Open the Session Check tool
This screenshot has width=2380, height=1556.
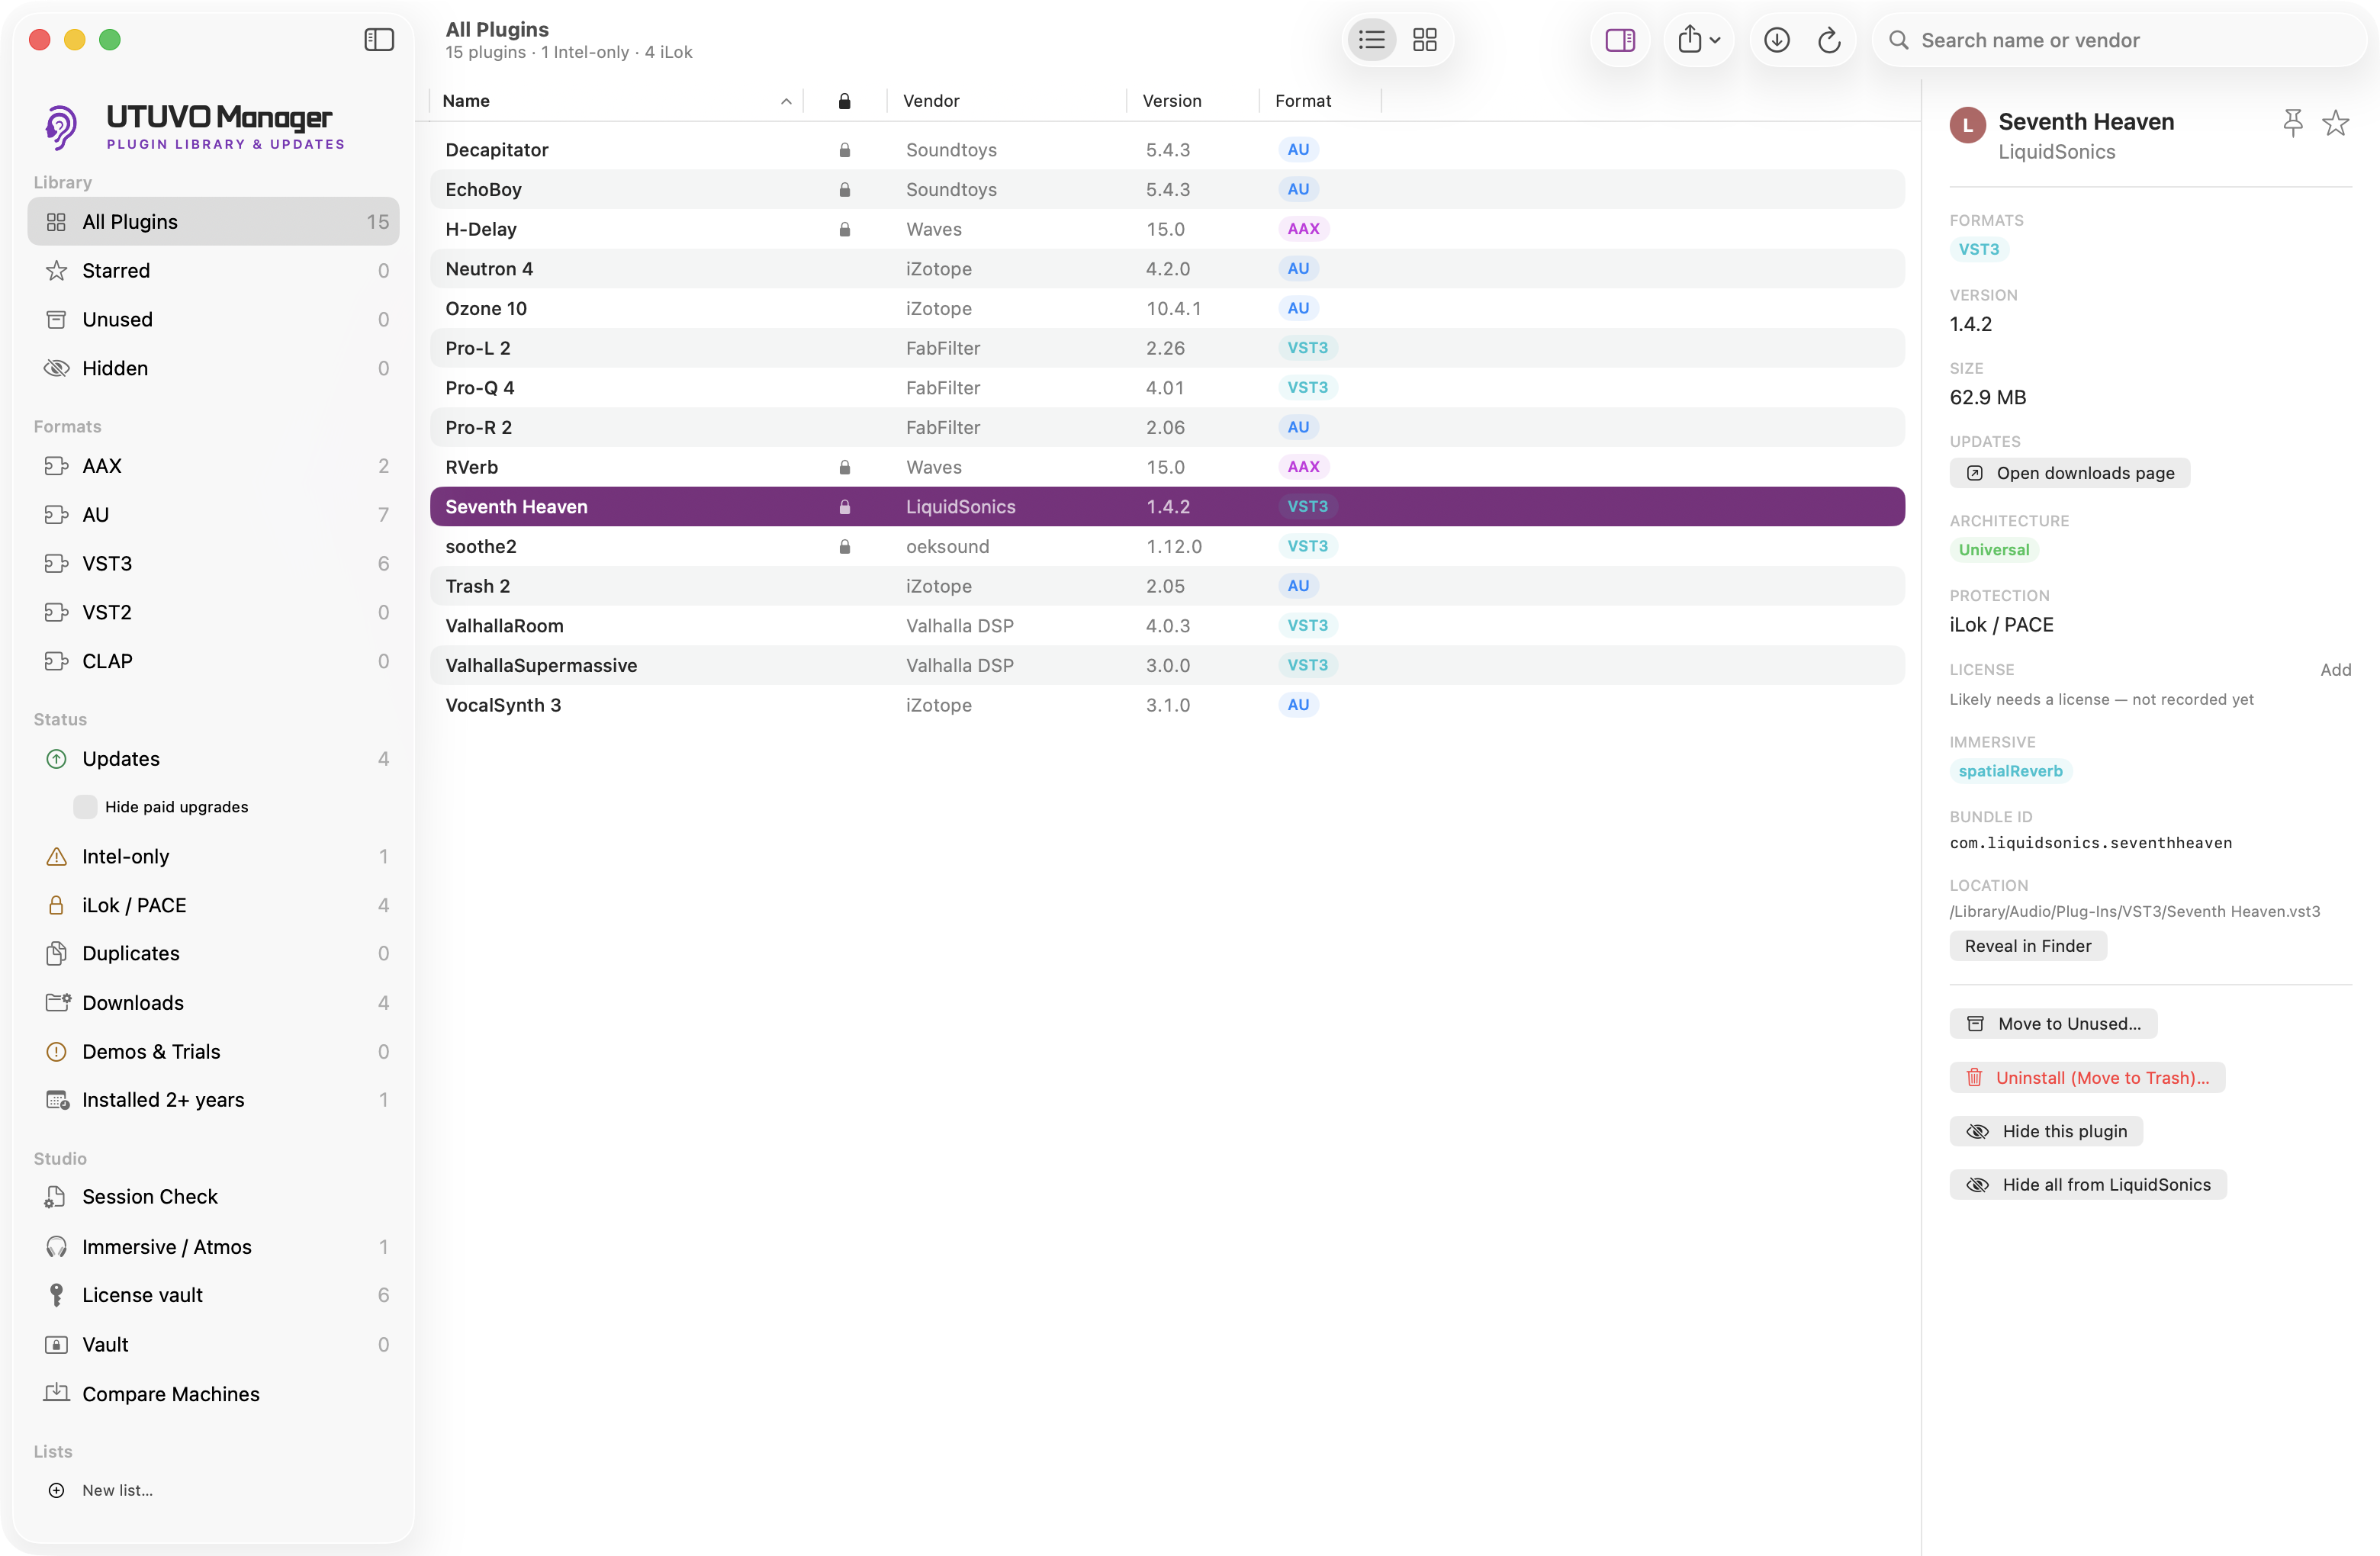[213, 1197]
